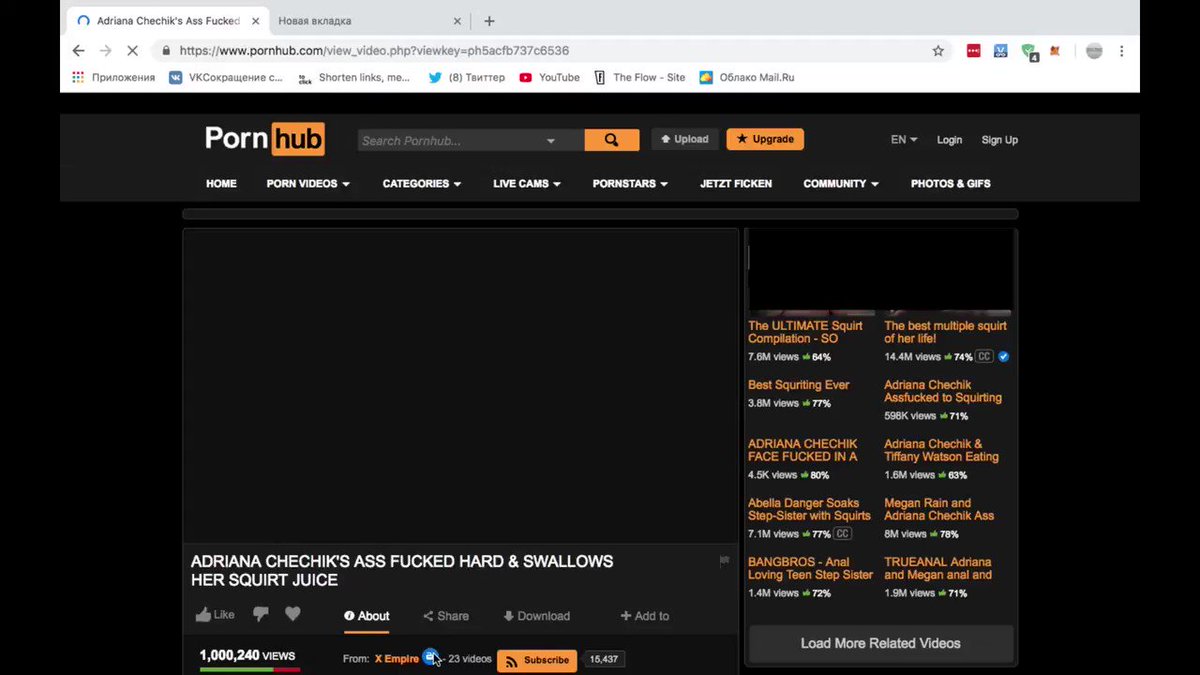Screen dimensions: 1200x675
Task: Open the EN language dropdown
Action: [904, 140]
